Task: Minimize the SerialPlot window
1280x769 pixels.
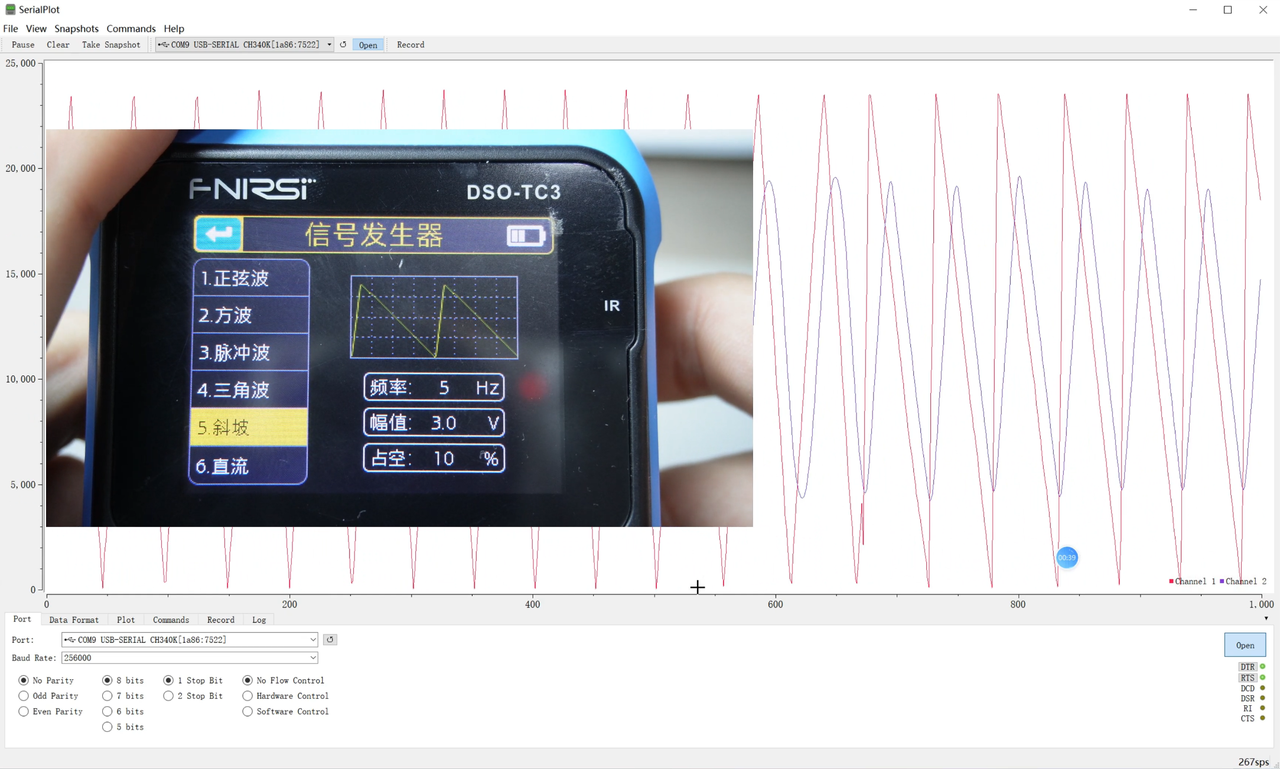Action: click(1193, 10)
